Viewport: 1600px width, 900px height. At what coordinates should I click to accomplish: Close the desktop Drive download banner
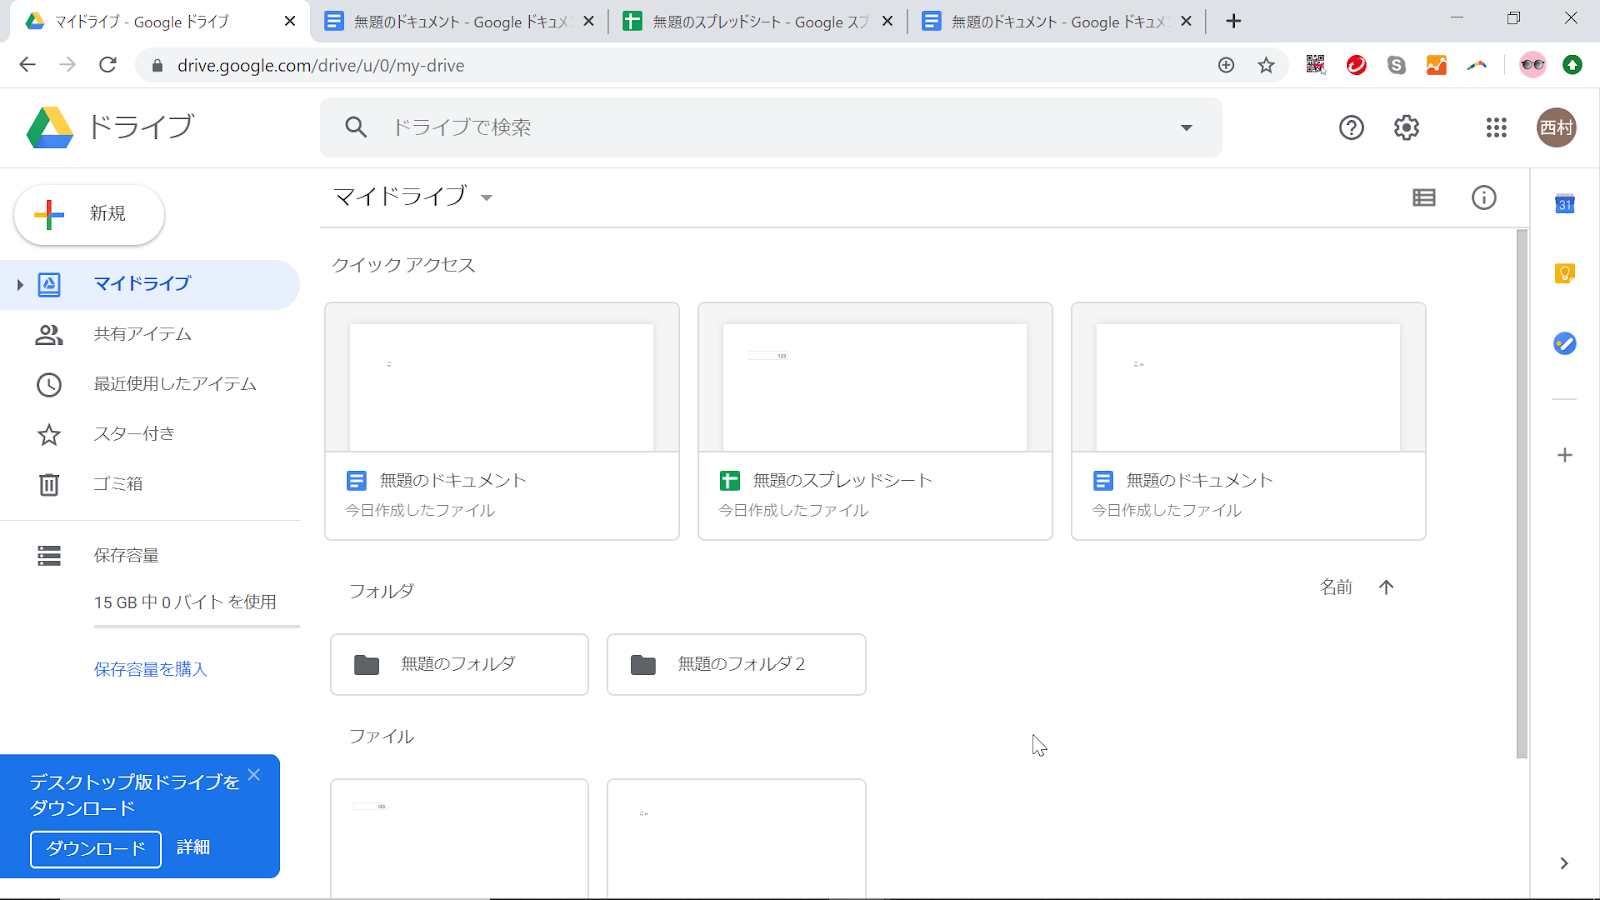click(254, 775)
